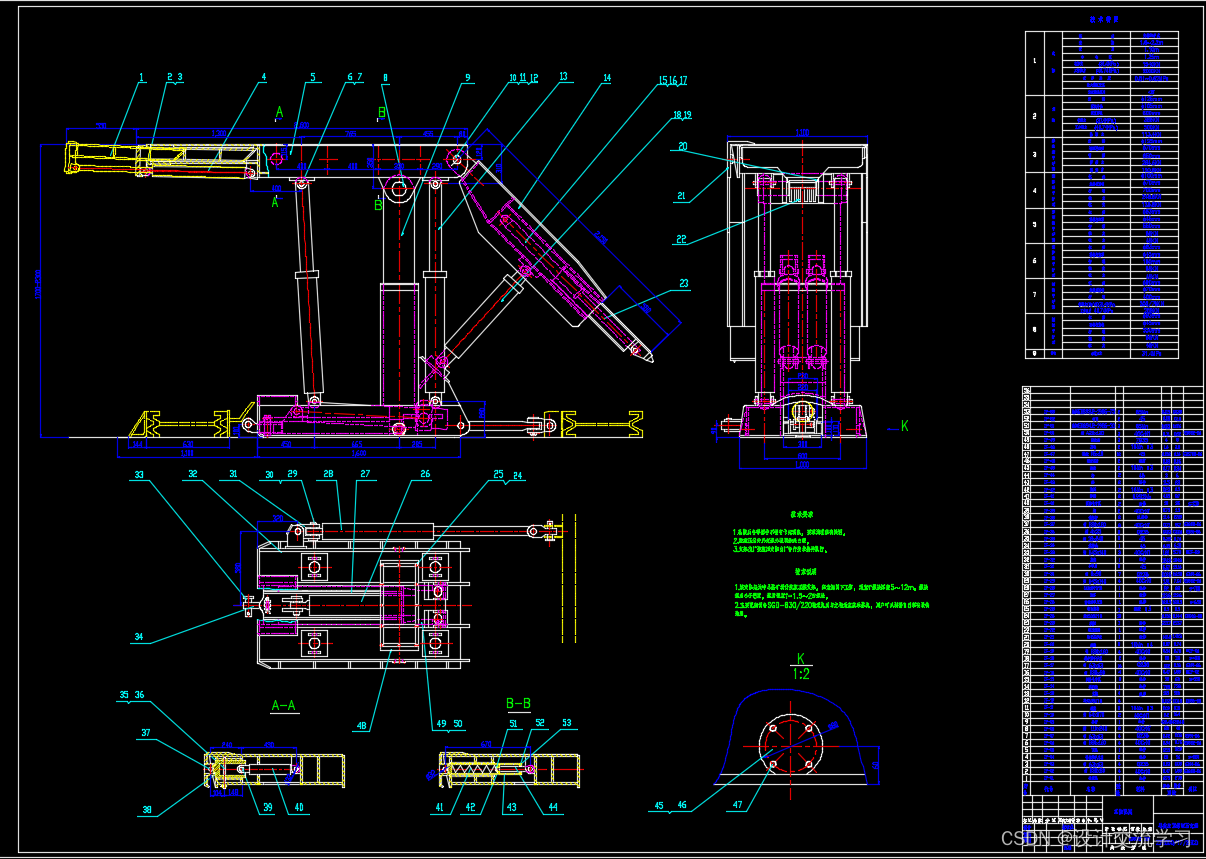Select callout number 13 above the side view

563,77
